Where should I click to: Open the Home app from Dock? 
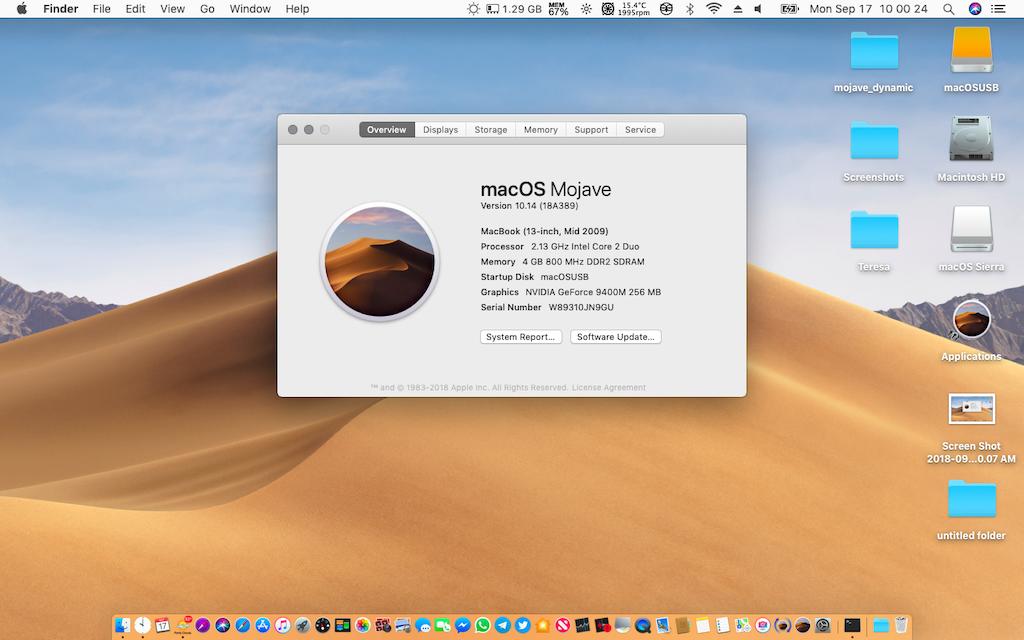(543, 626)
